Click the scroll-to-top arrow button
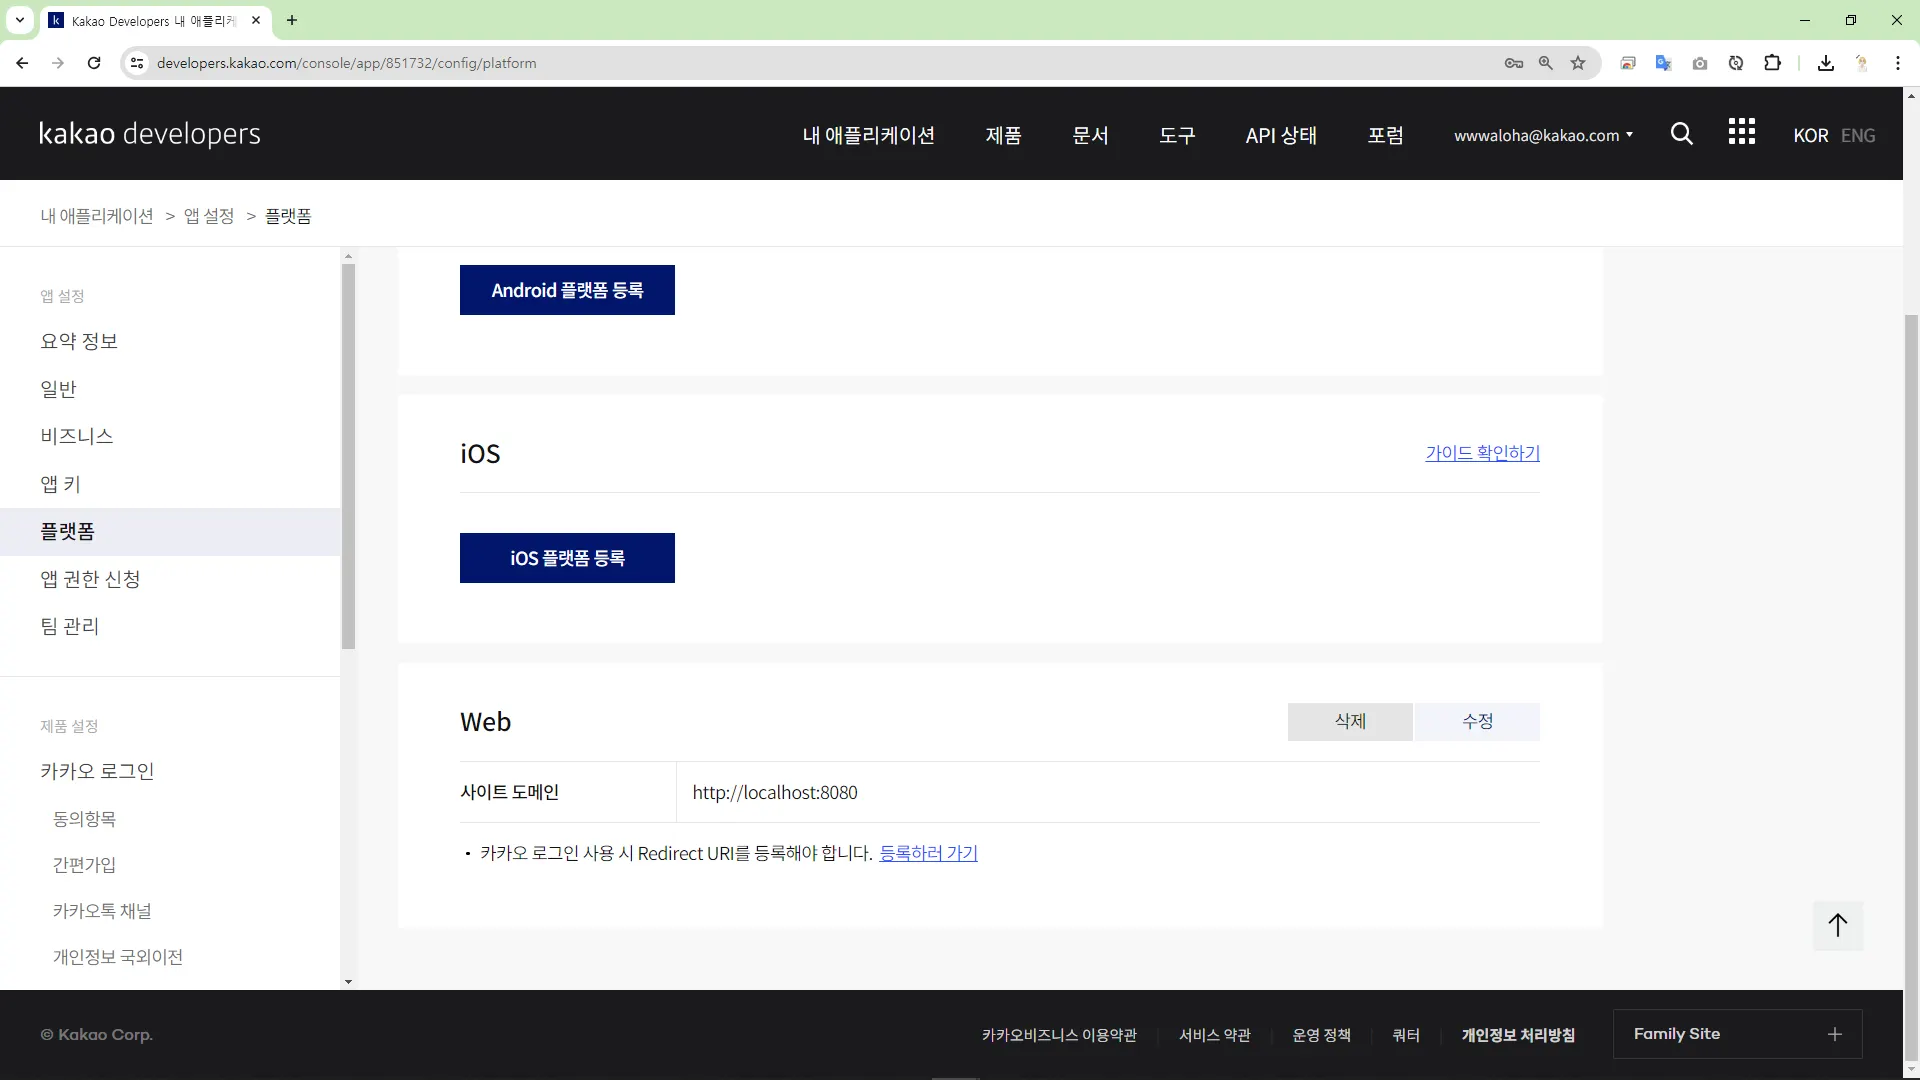1920x1080 pixels. pos(1837,925)
